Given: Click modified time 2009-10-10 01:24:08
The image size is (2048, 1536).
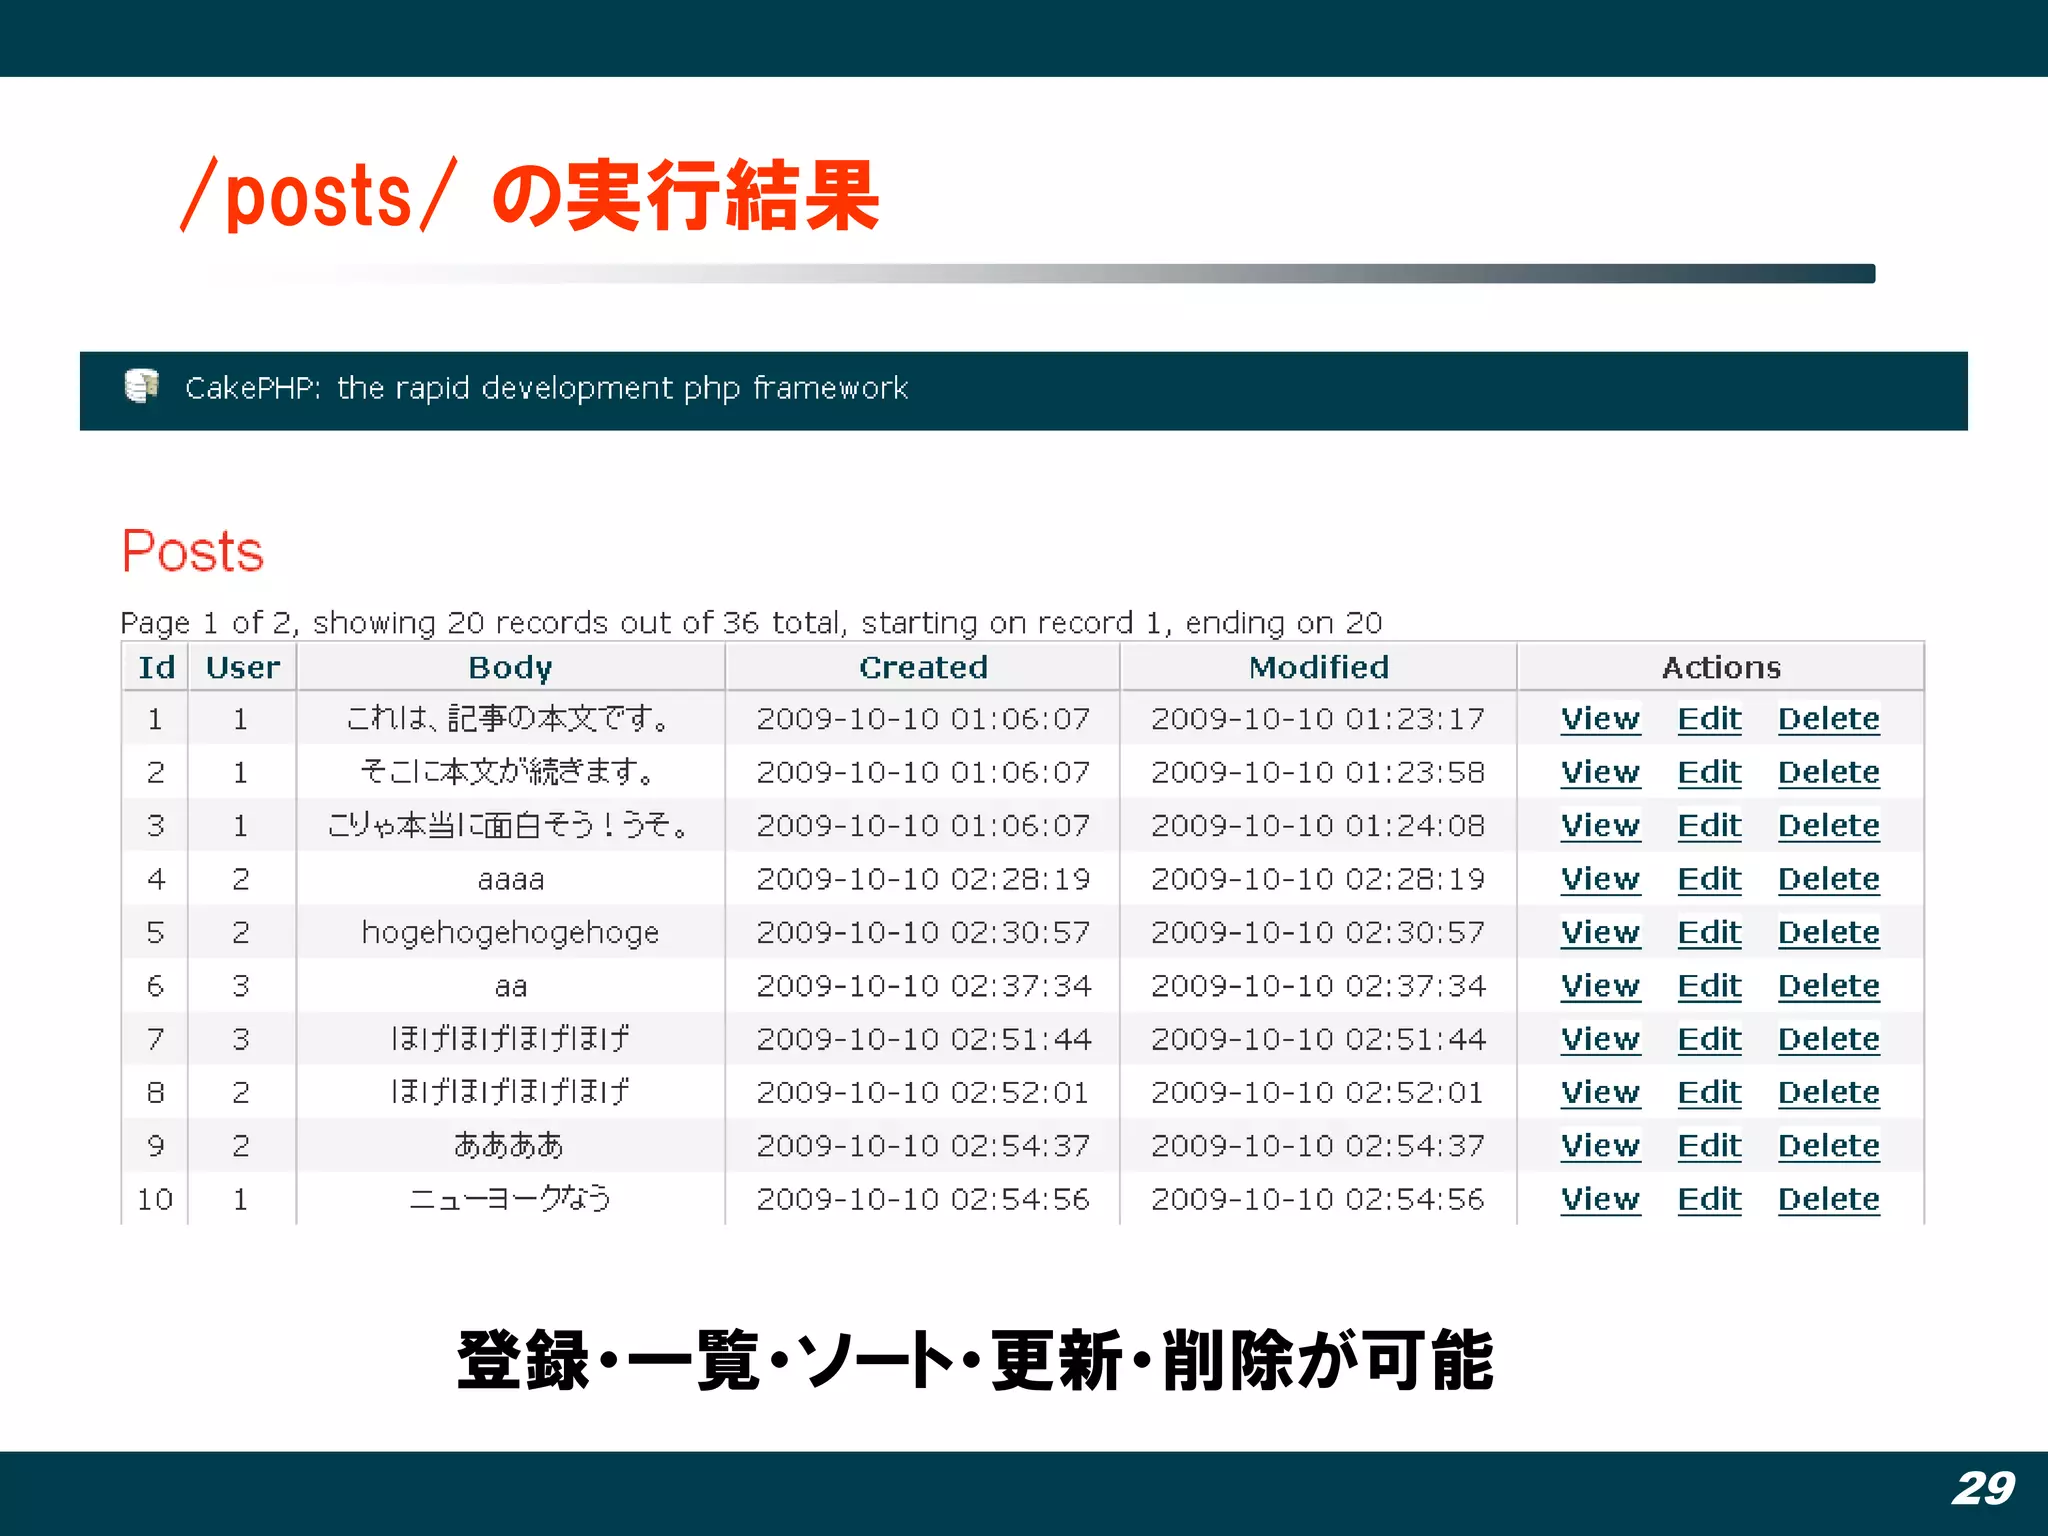Looking at the screenshot, I should (x=1318, y=825).
